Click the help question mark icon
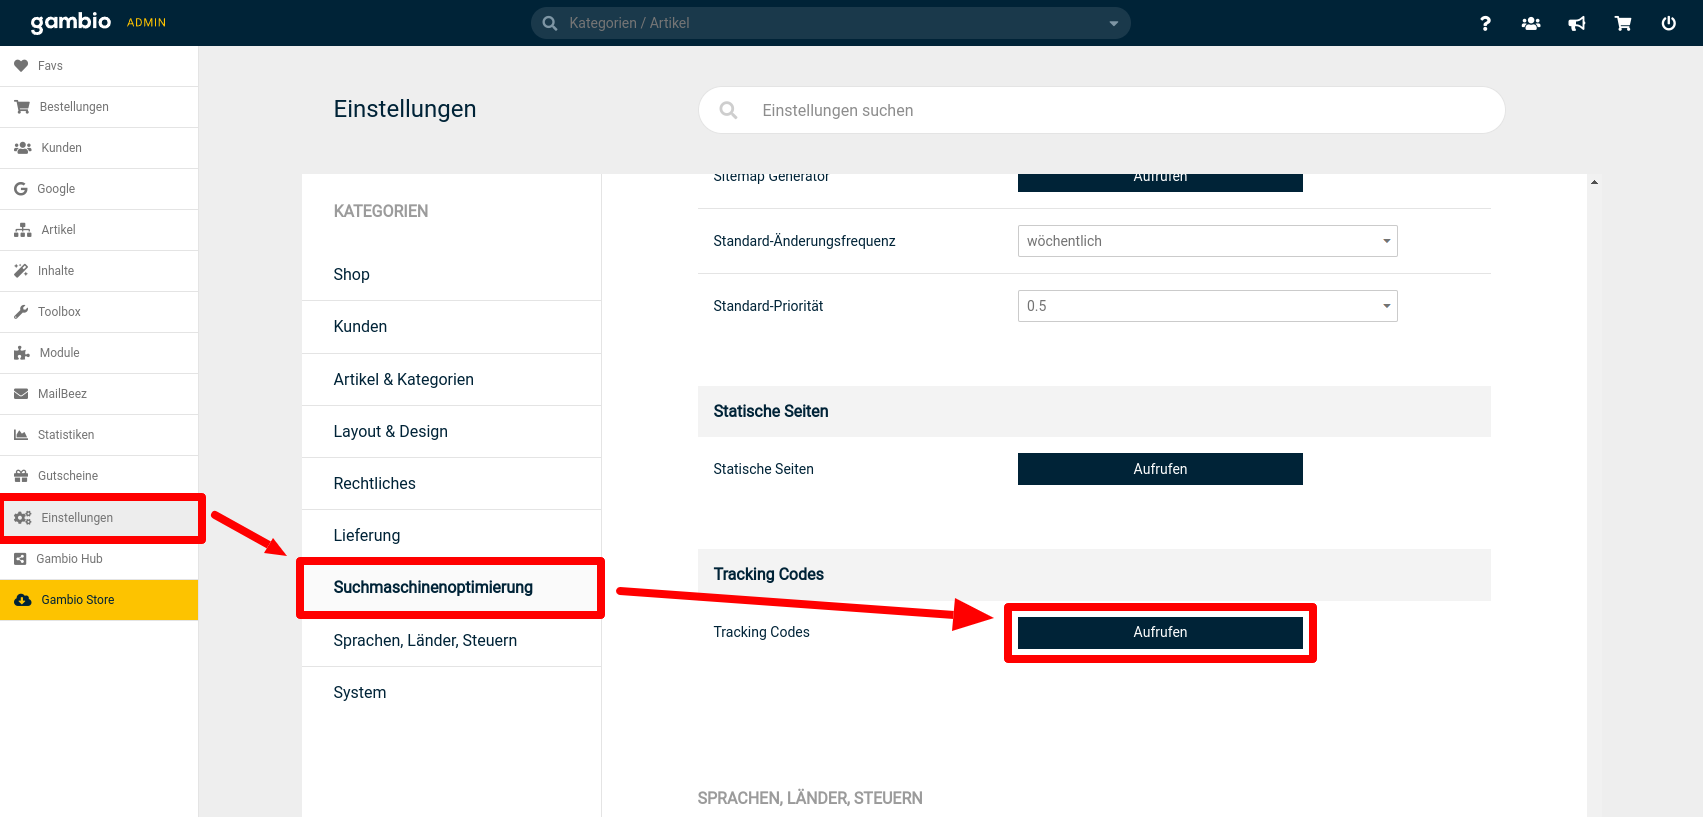 click(x=1485, y=23)
